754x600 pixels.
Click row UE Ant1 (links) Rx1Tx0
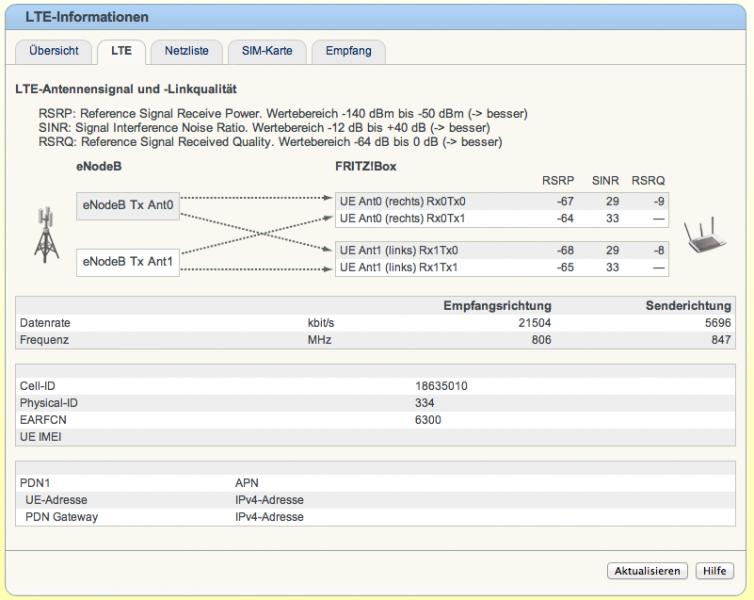pos(502,250)
